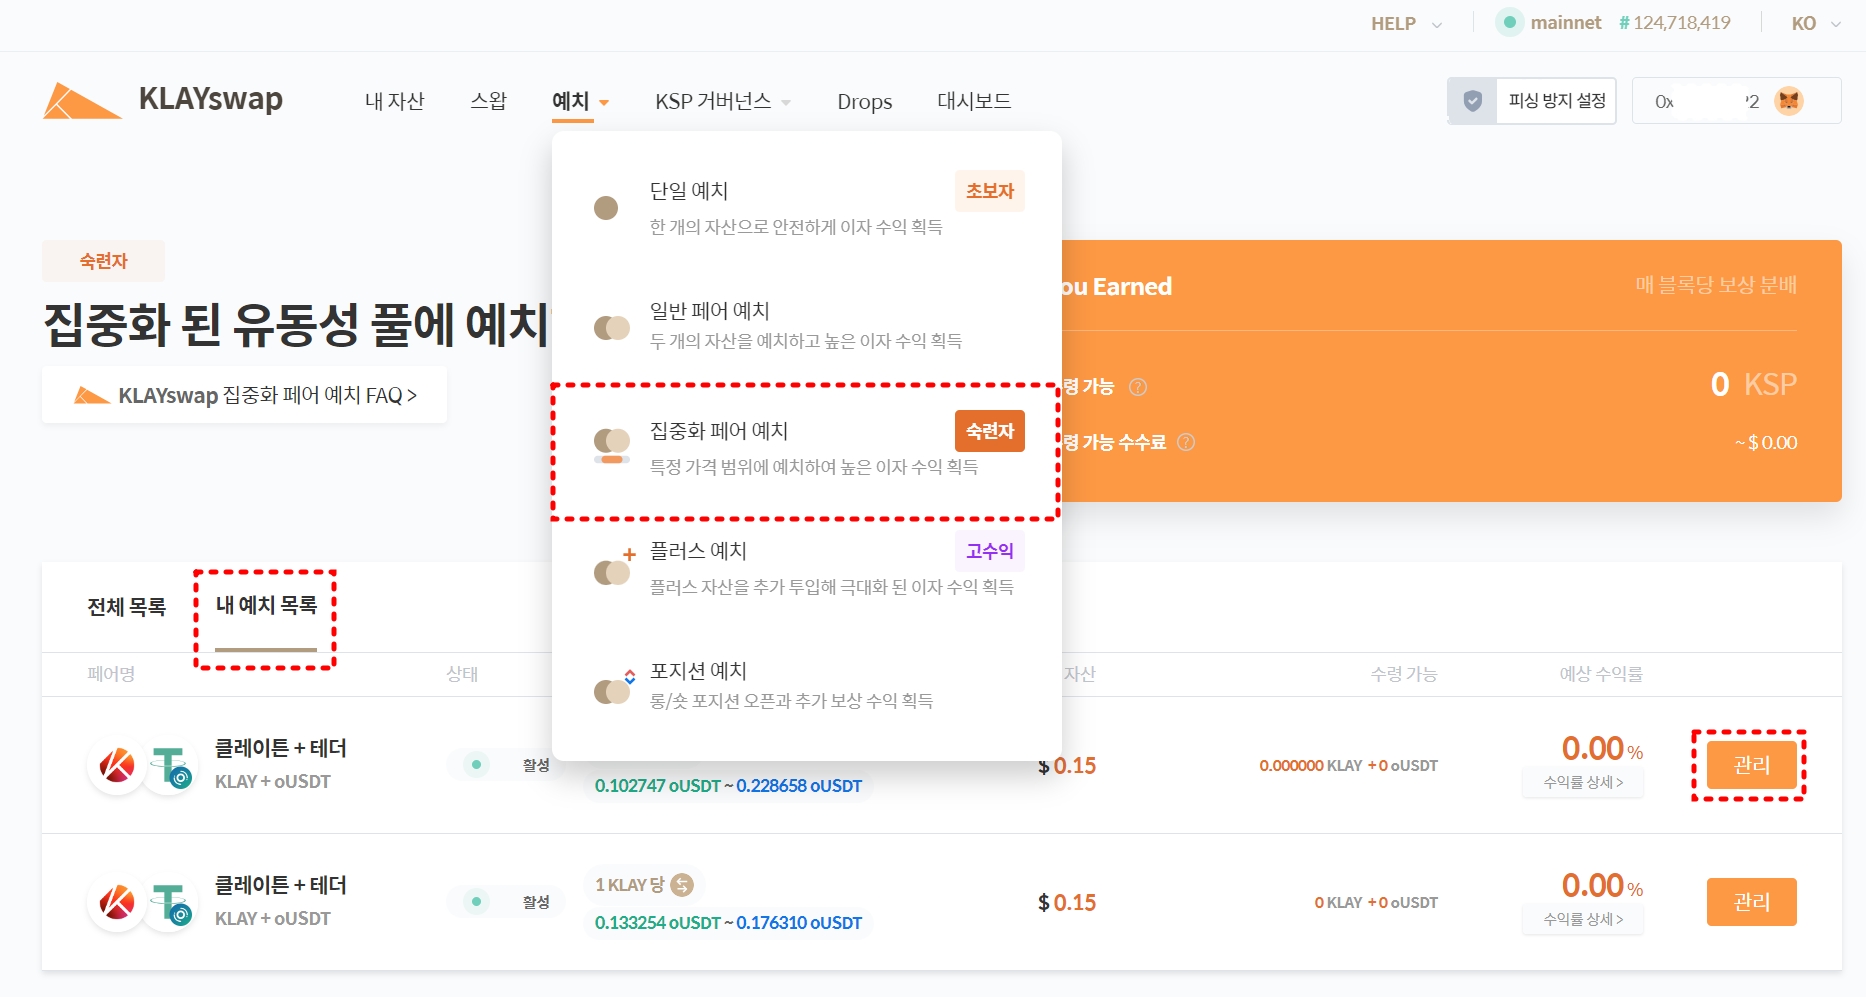Click the KLAY token icon in first row
The height and width of the screenshot is (997, 1866).
(x=117, y=766)
